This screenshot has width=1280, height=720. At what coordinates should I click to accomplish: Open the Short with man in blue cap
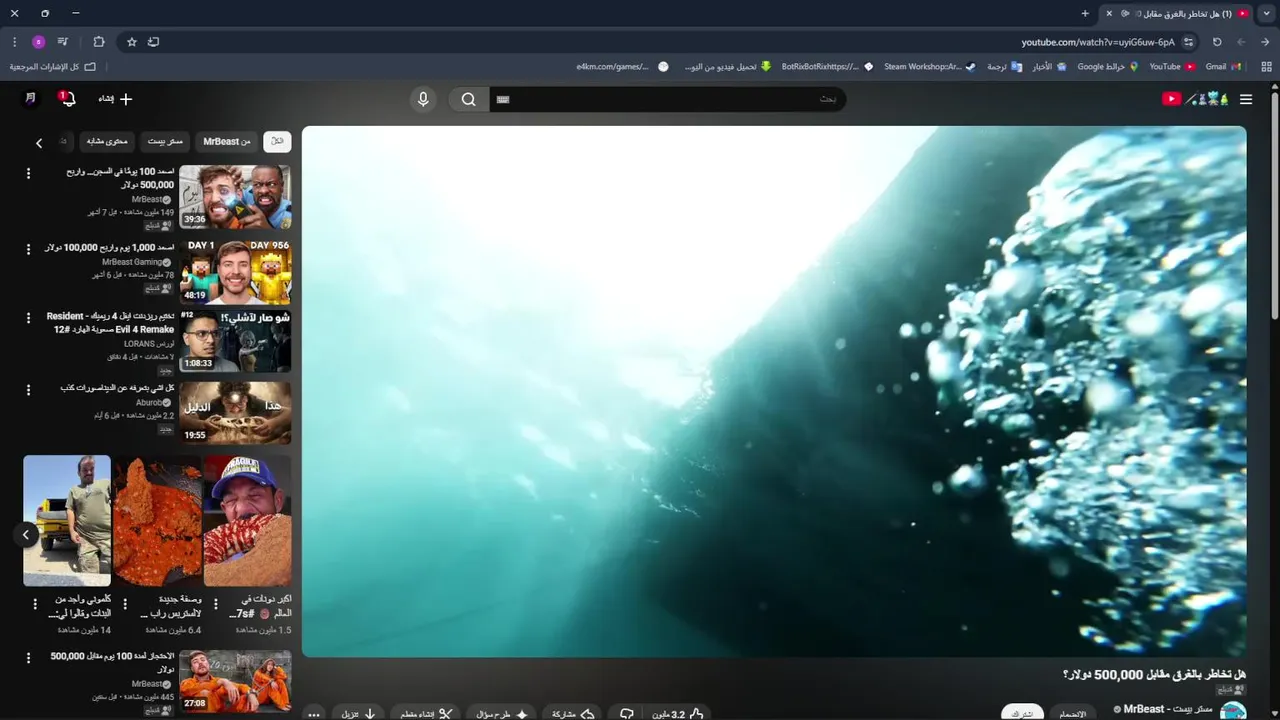pyautogui.click(x=247, y=521)
